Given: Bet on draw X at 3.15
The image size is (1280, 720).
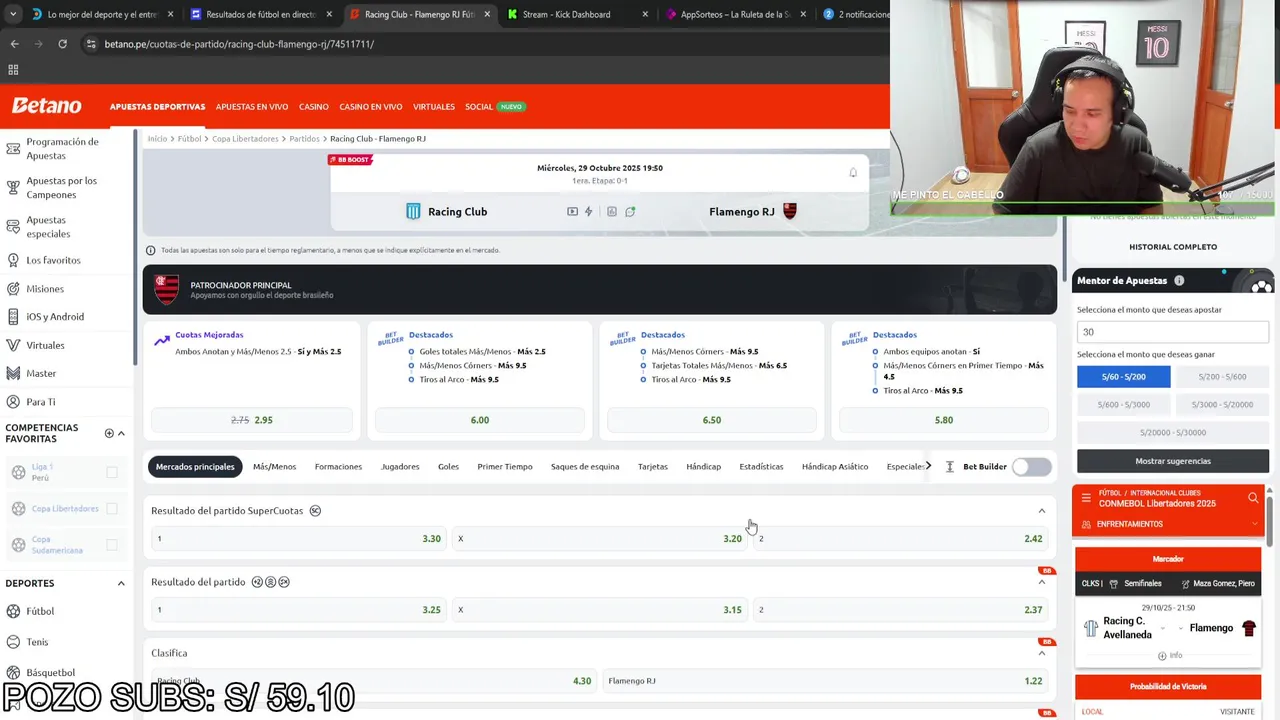Looking at the screenshot, I should (599, 610).
